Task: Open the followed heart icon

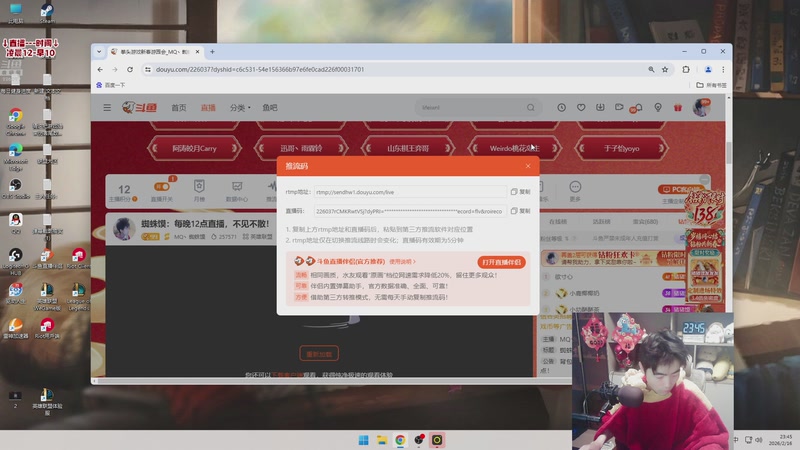Action: pyautogui.click(x=581, y=107)
